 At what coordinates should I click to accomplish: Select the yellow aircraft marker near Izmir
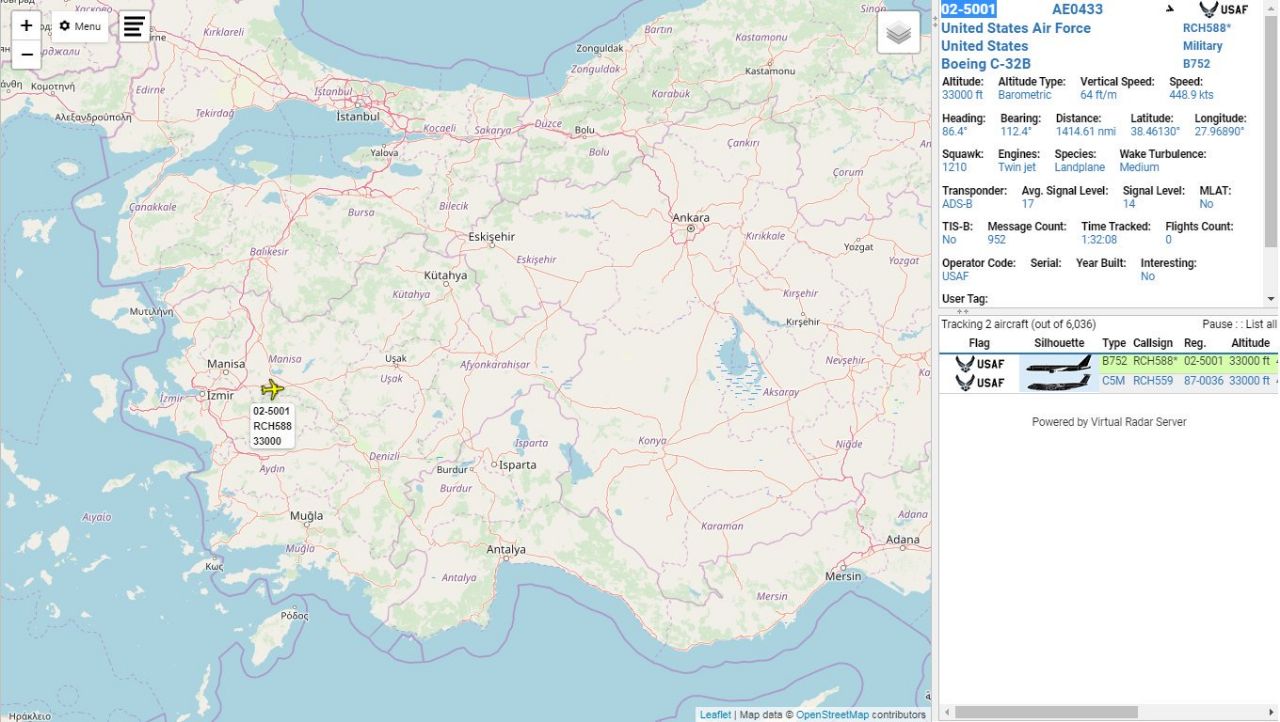(x=272, y=389)
